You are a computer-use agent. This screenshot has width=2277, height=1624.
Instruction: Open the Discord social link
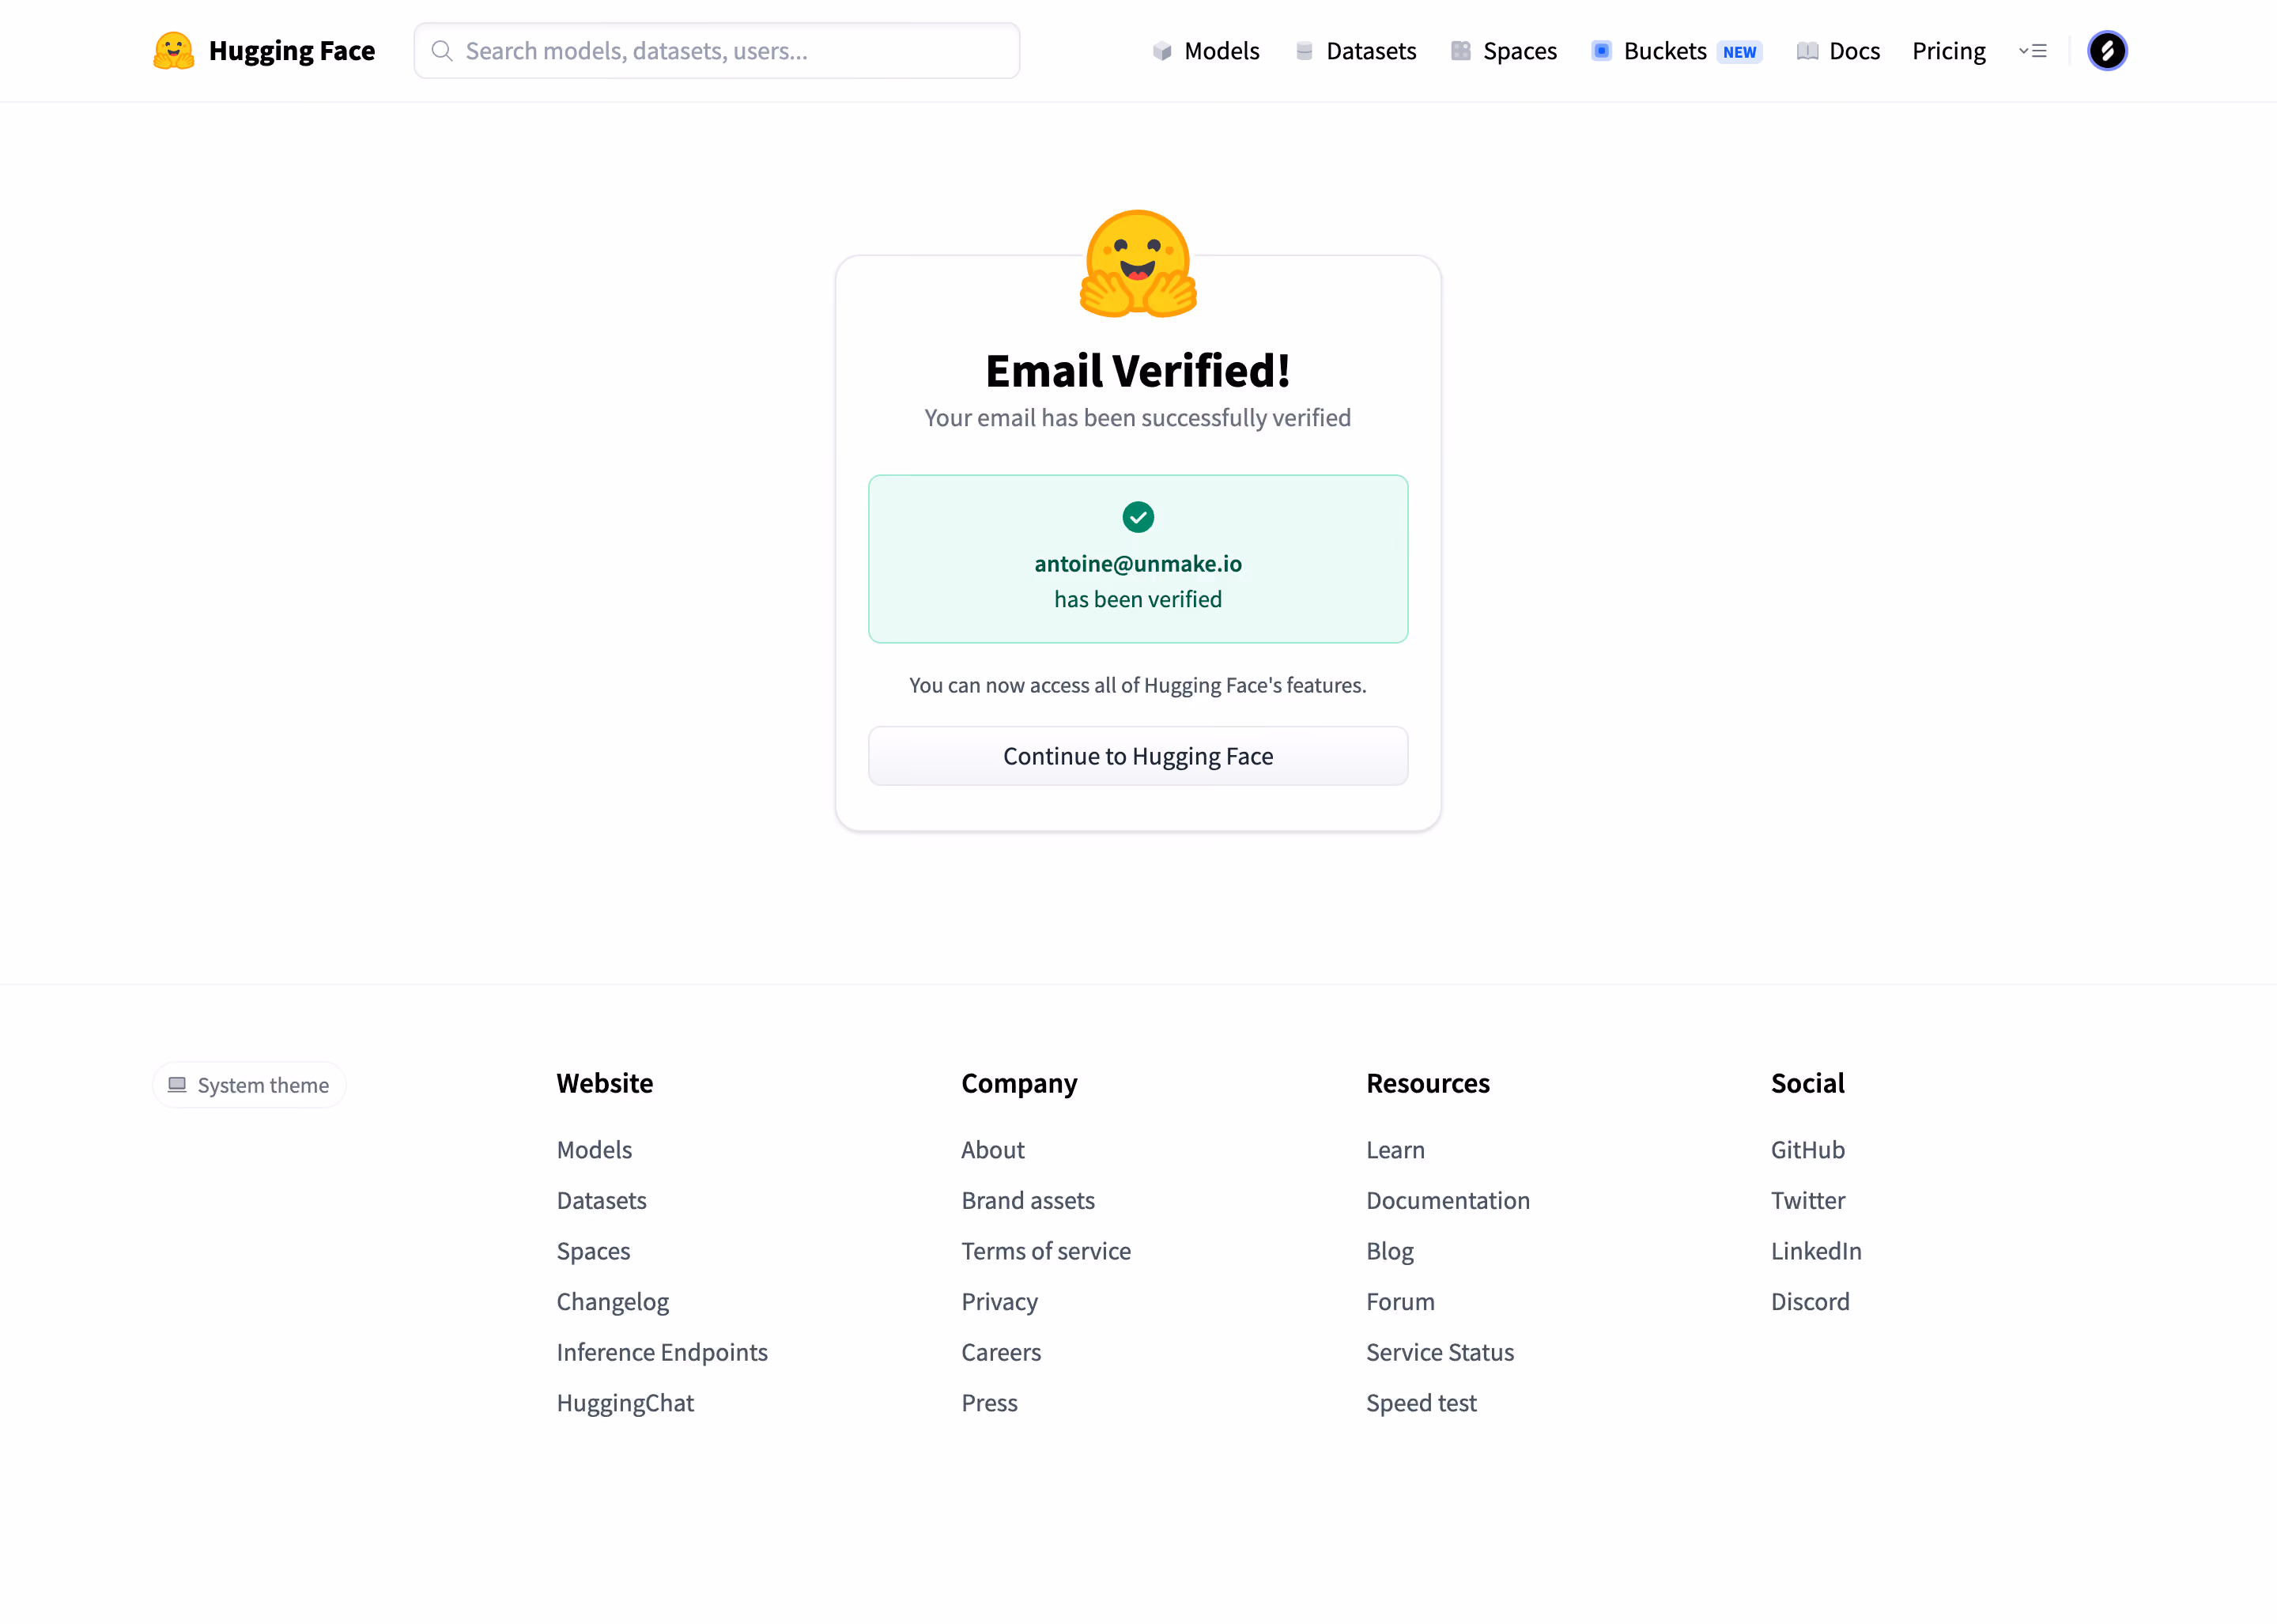[x=1810, y=1302]
